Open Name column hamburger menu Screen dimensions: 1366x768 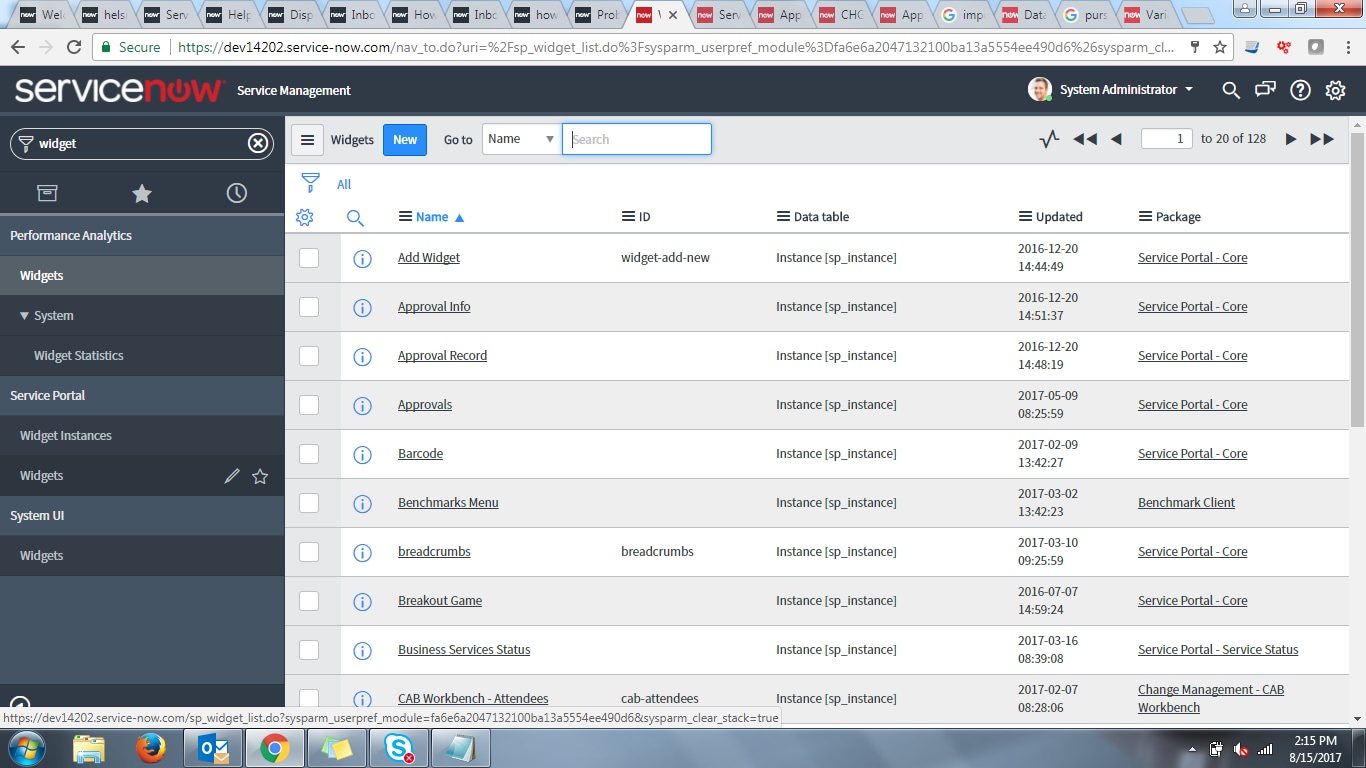pyautogui.click(x=405, y=217)
